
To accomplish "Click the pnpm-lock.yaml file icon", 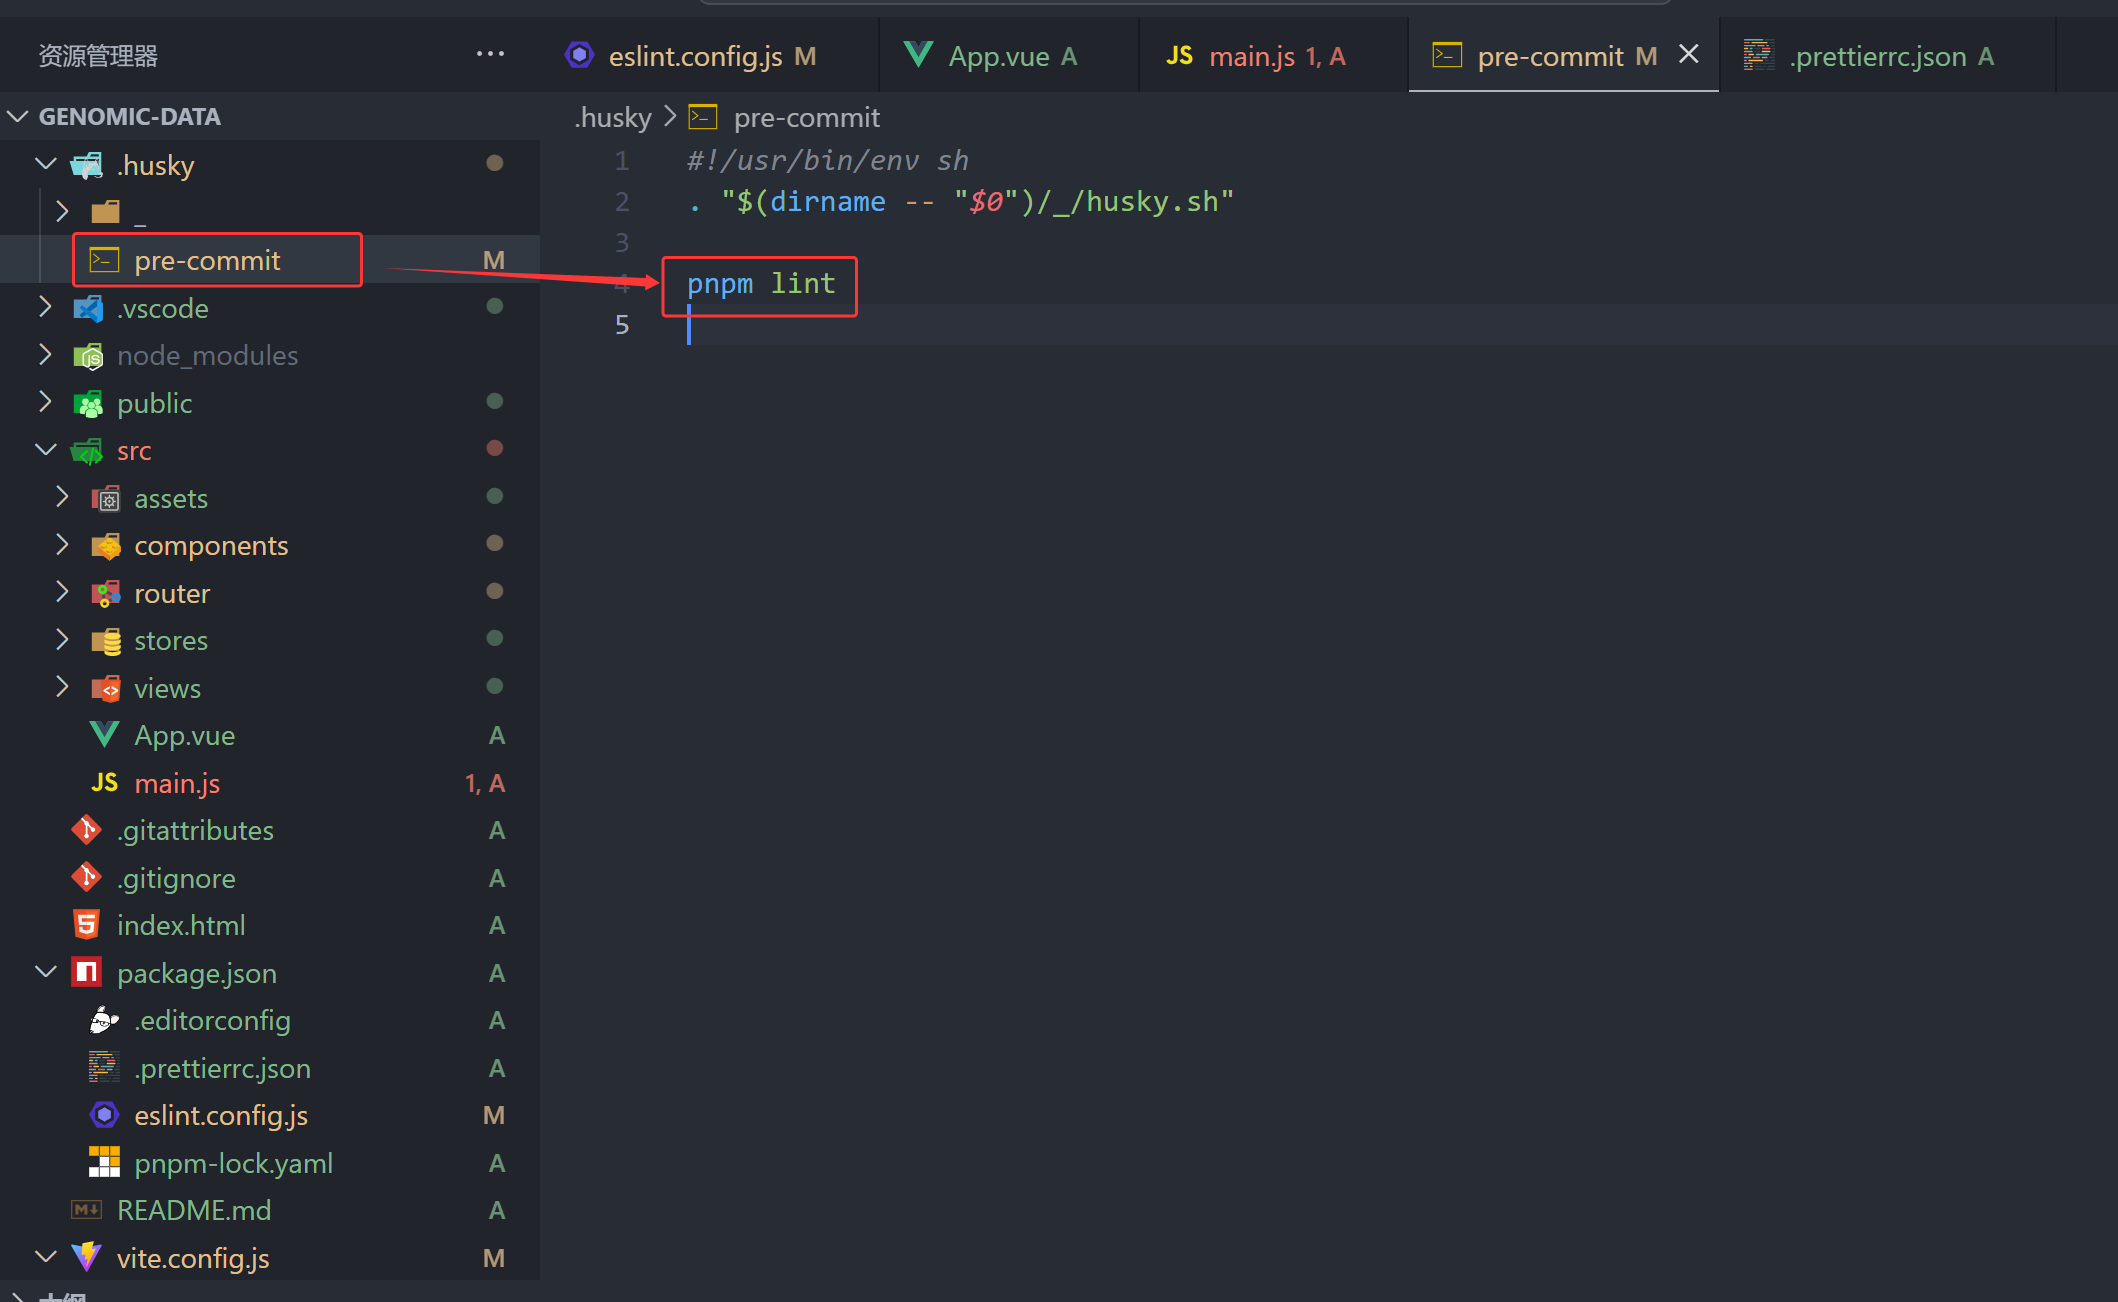I will point(104,1163).
